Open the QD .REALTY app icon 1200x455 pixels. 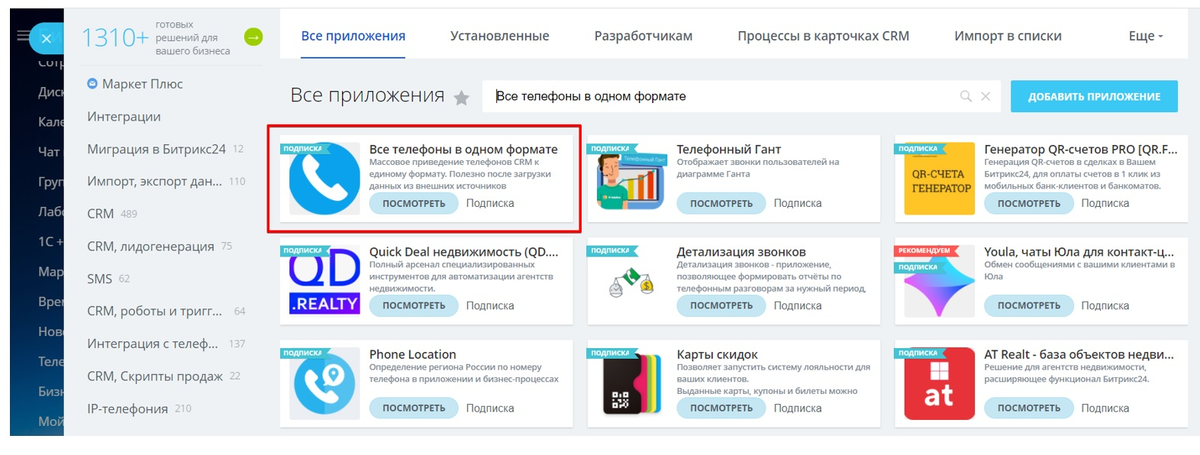coord(325,281)
